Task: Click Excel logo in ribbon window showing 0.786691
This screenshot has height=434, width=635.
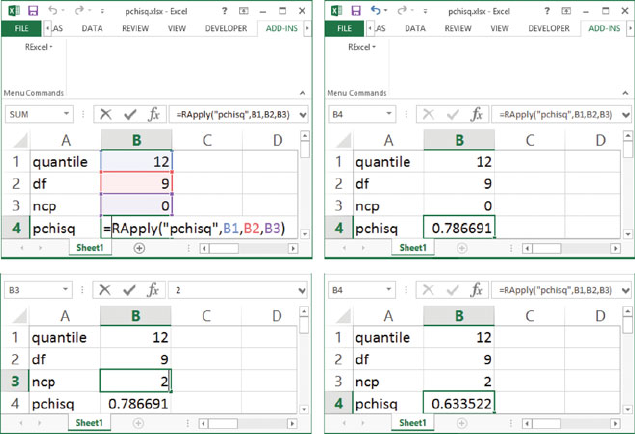Action: 337,11
